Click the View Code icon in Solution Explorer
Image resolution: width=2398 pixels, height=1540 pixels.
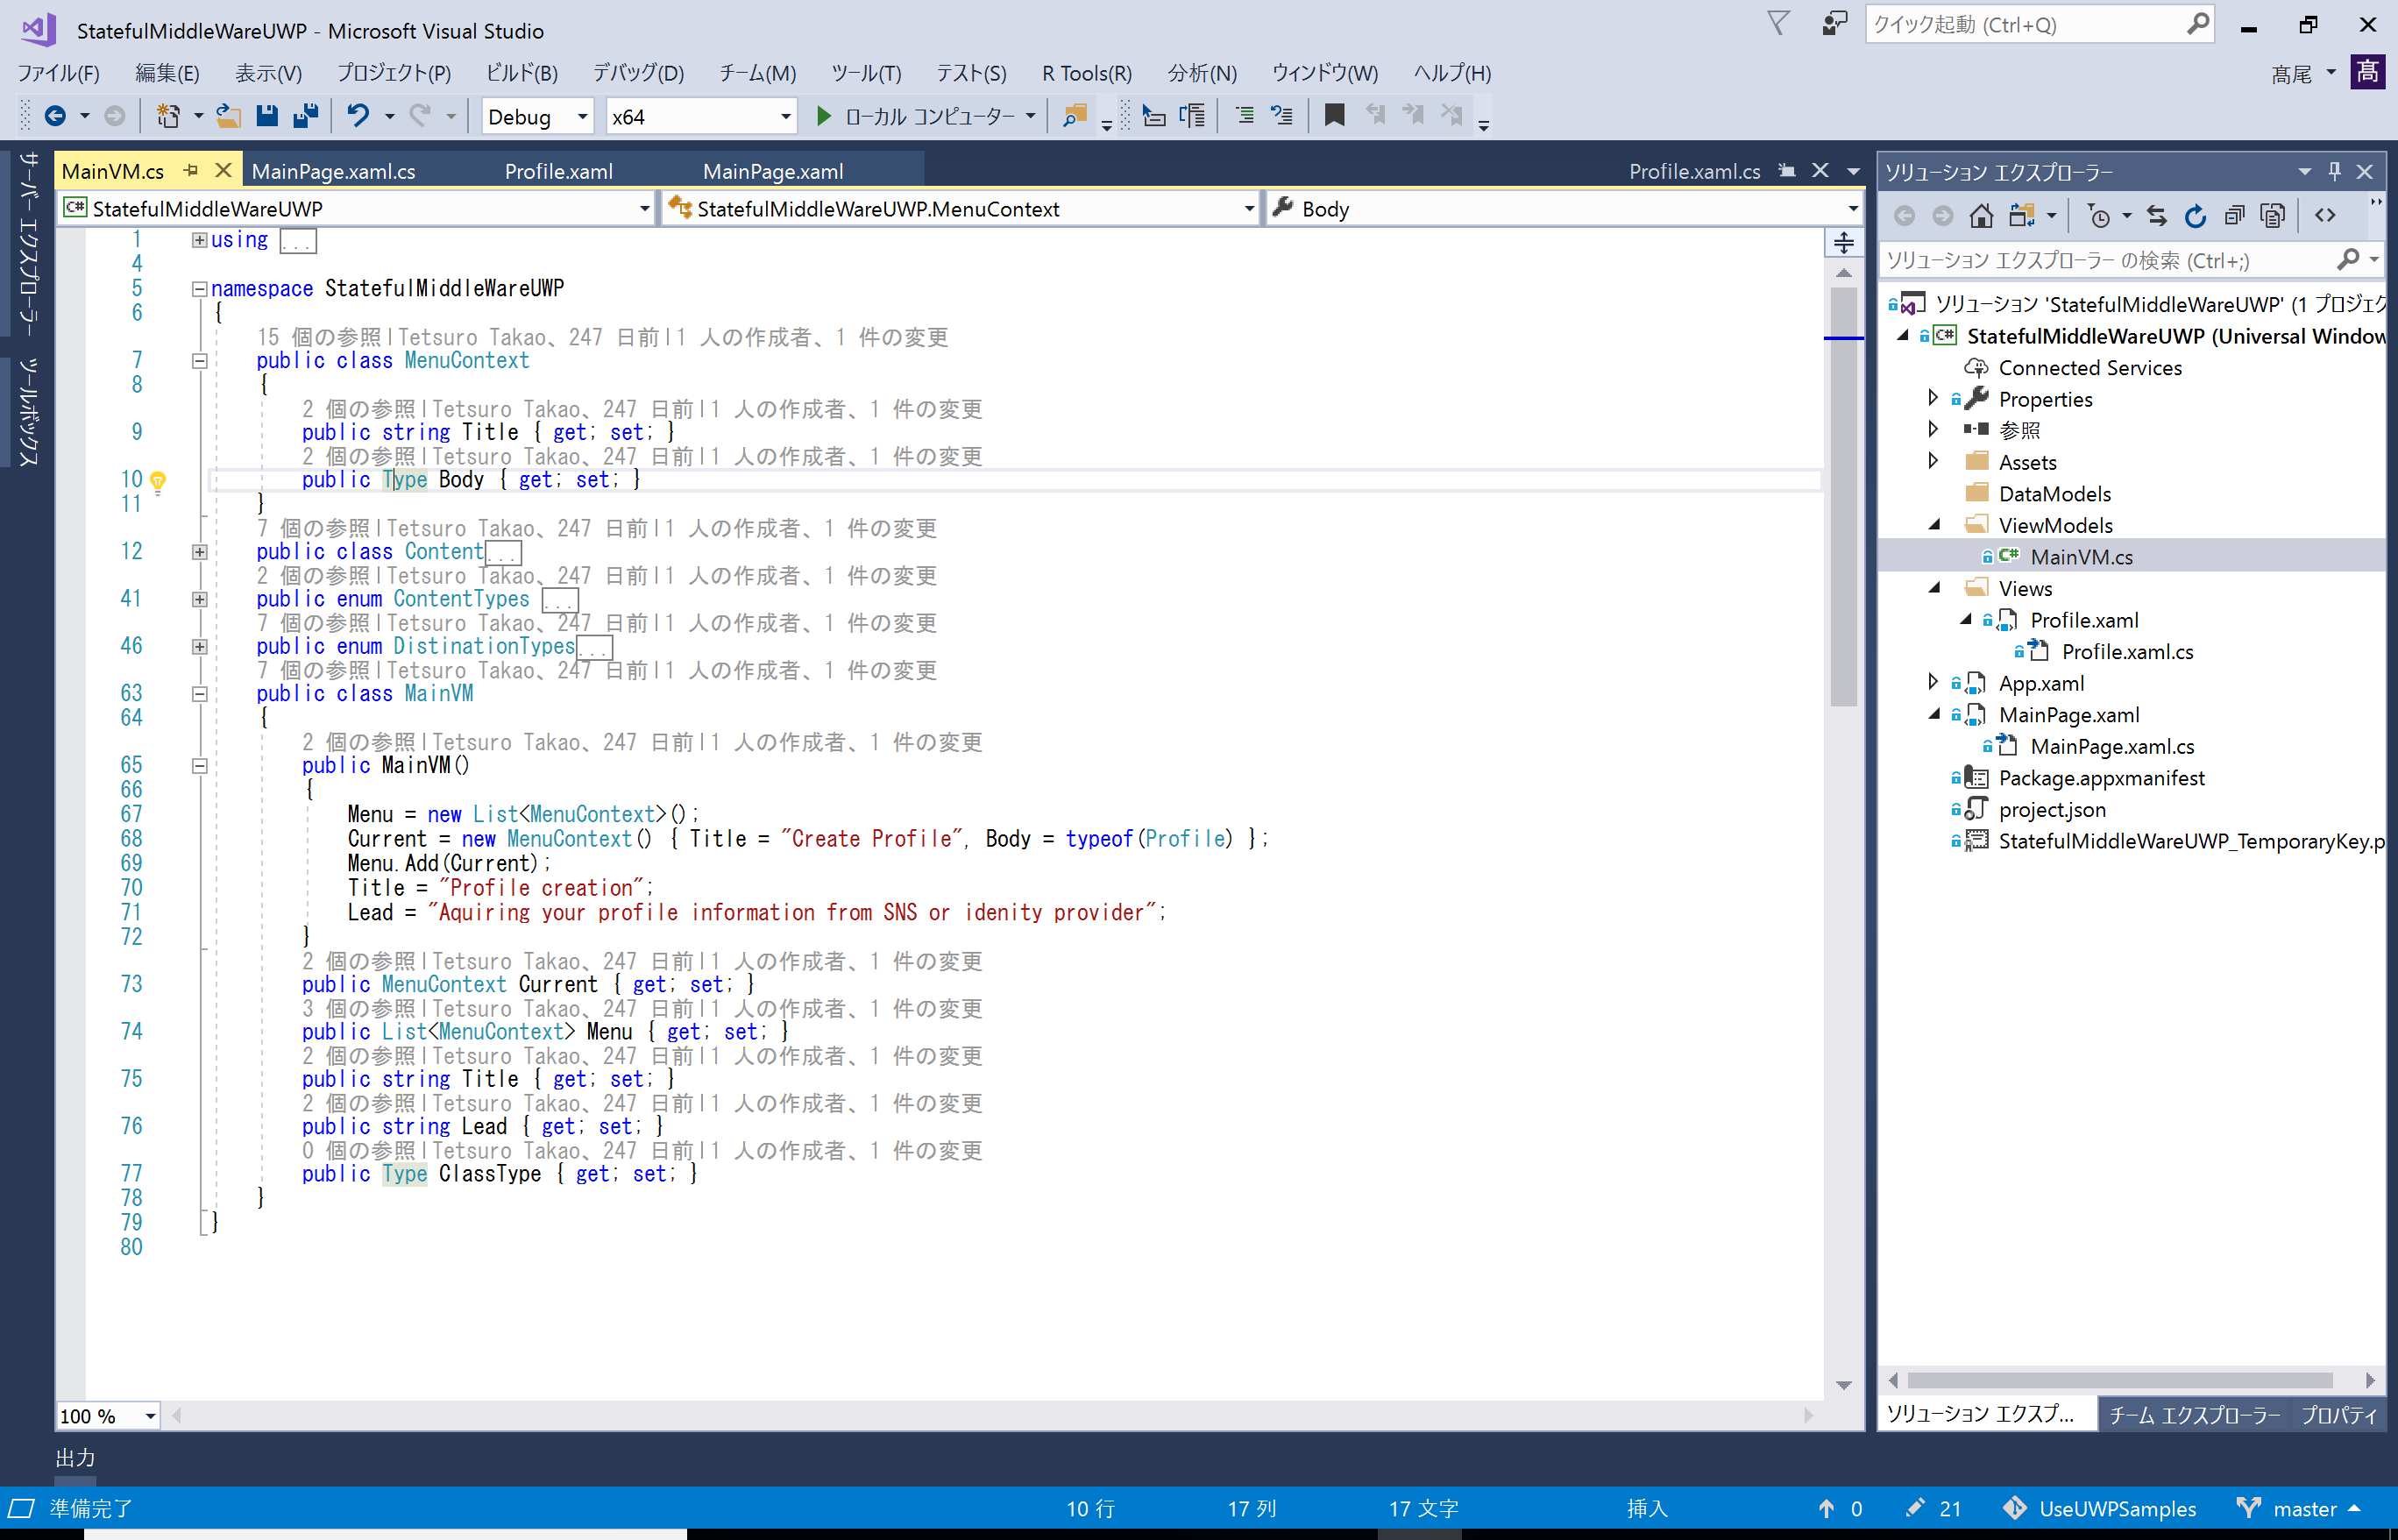[2325, 216]
